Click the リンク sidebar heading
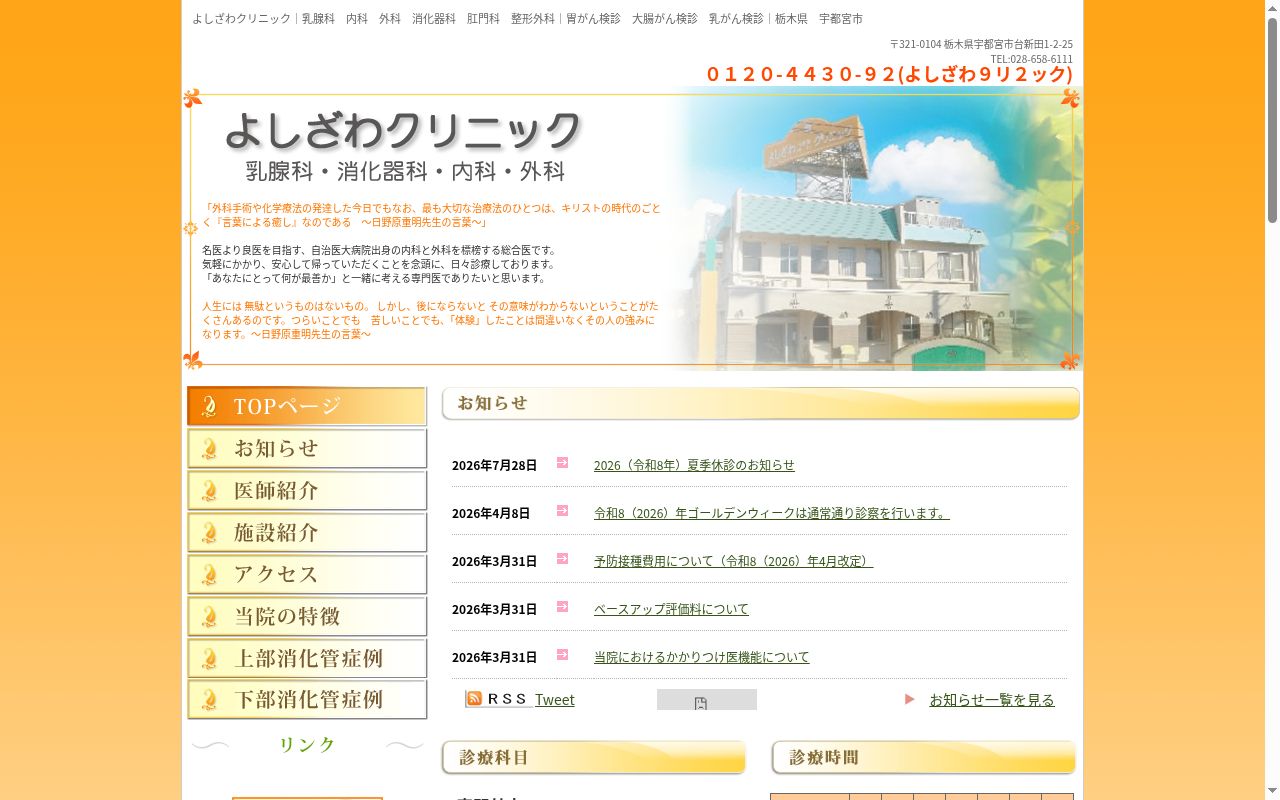Screen dimensions: 1280x800 click(x=307, y=745)
